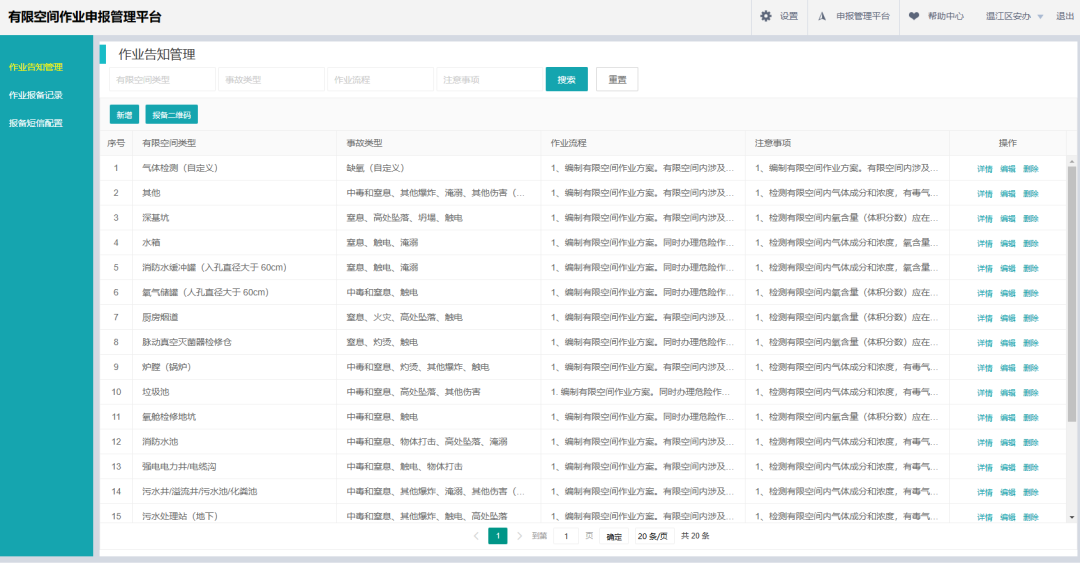Open 作业报备记录 in sidebar
Image resolution: width=1080 pixels, height=564 pixels.
(x=36, y=95)
